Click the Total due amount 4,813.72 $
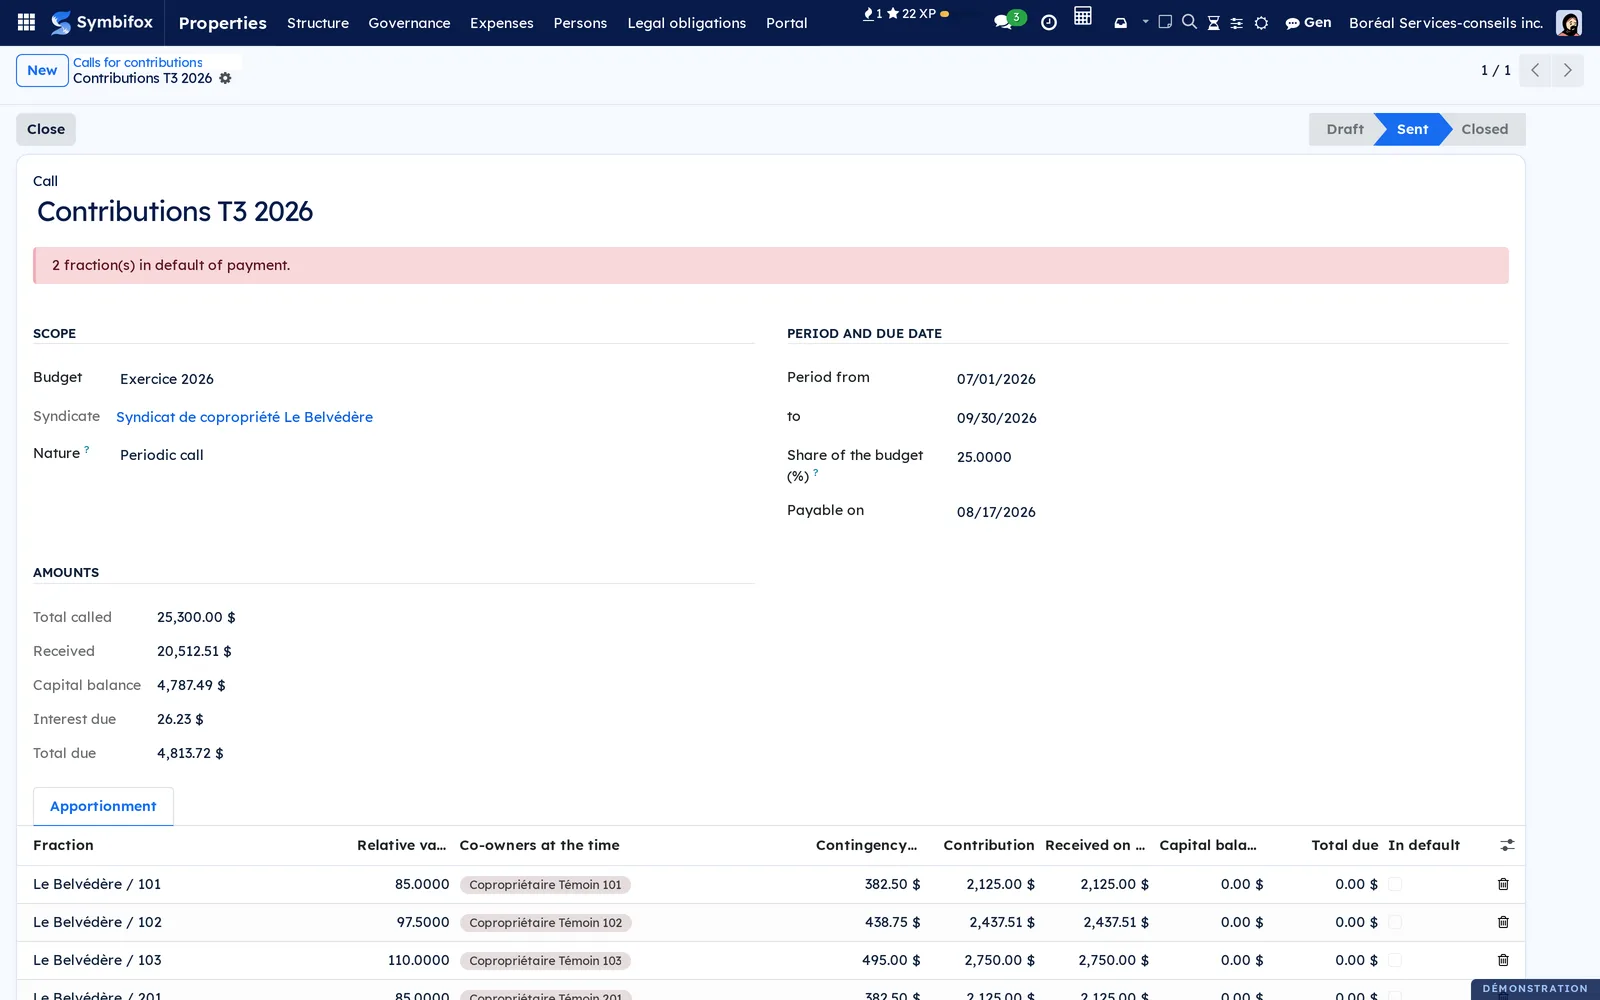 190,753
